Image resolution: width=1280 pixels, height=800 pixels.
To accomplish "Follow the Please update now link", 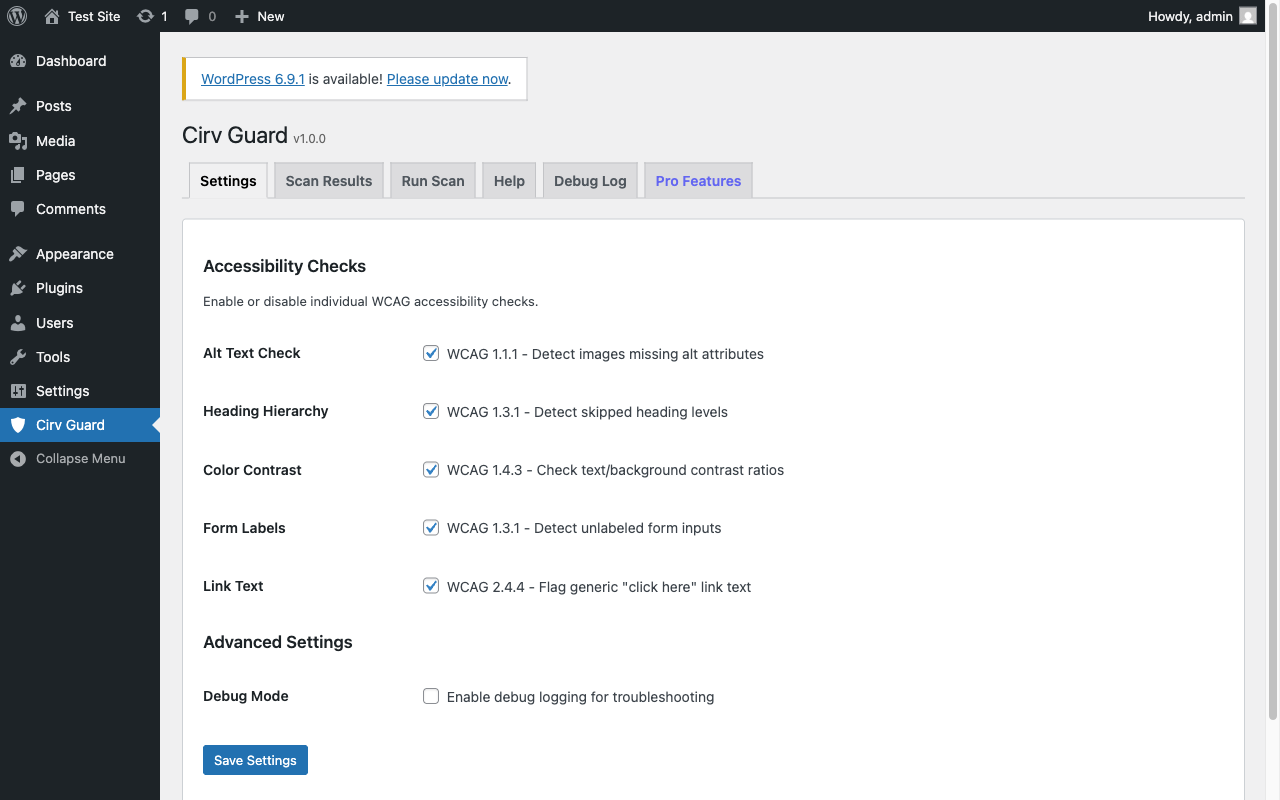I will [447, 79].
